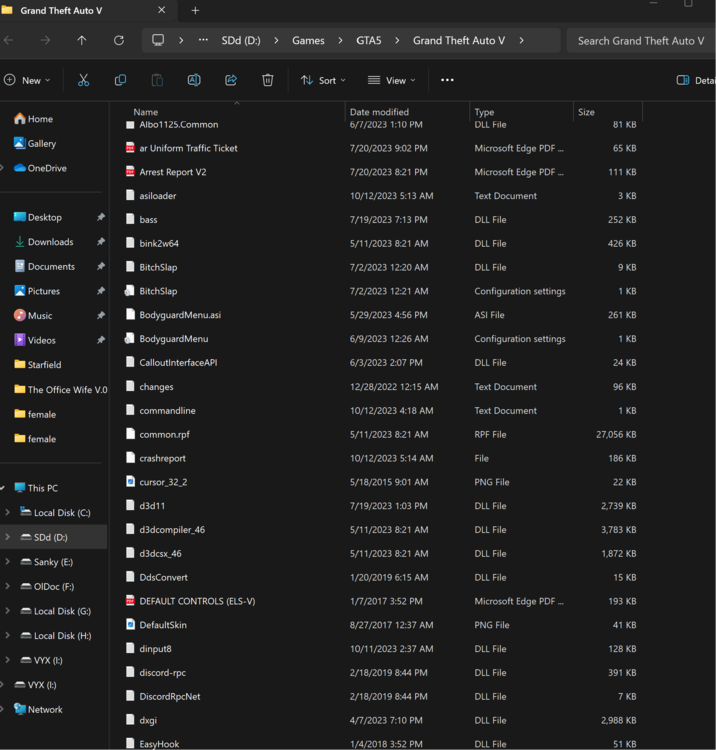Click PDF icon of ar Uniform Traffic Ticket

point(130,147)
